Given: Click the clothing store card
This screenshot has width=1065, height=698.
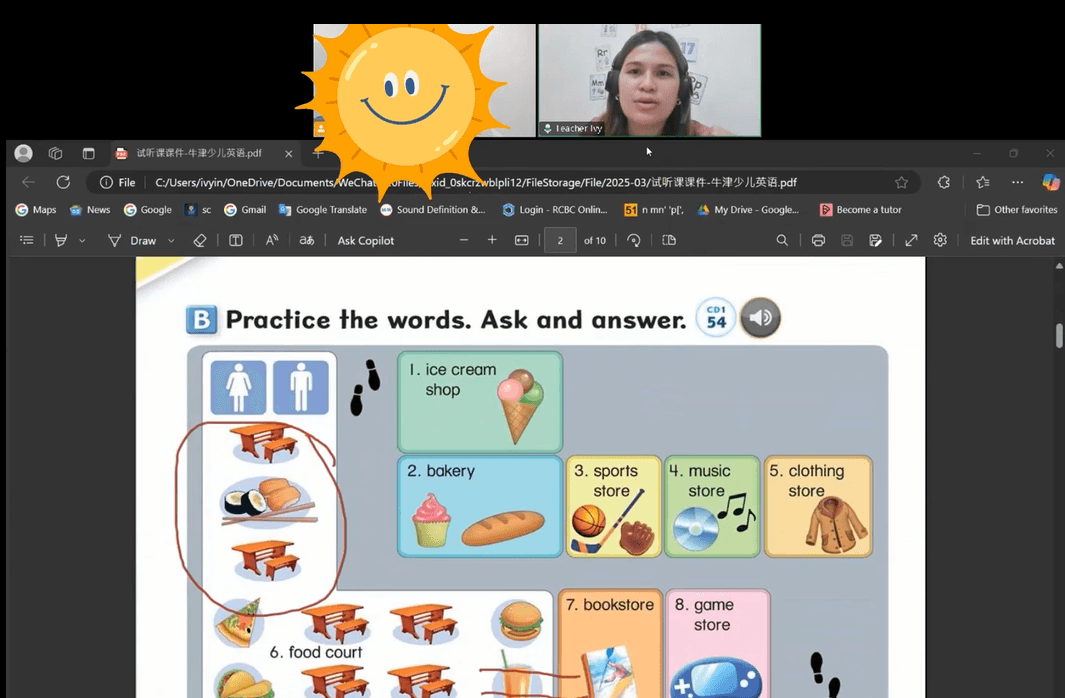Looking at the screenshot, I should (818, 507).
